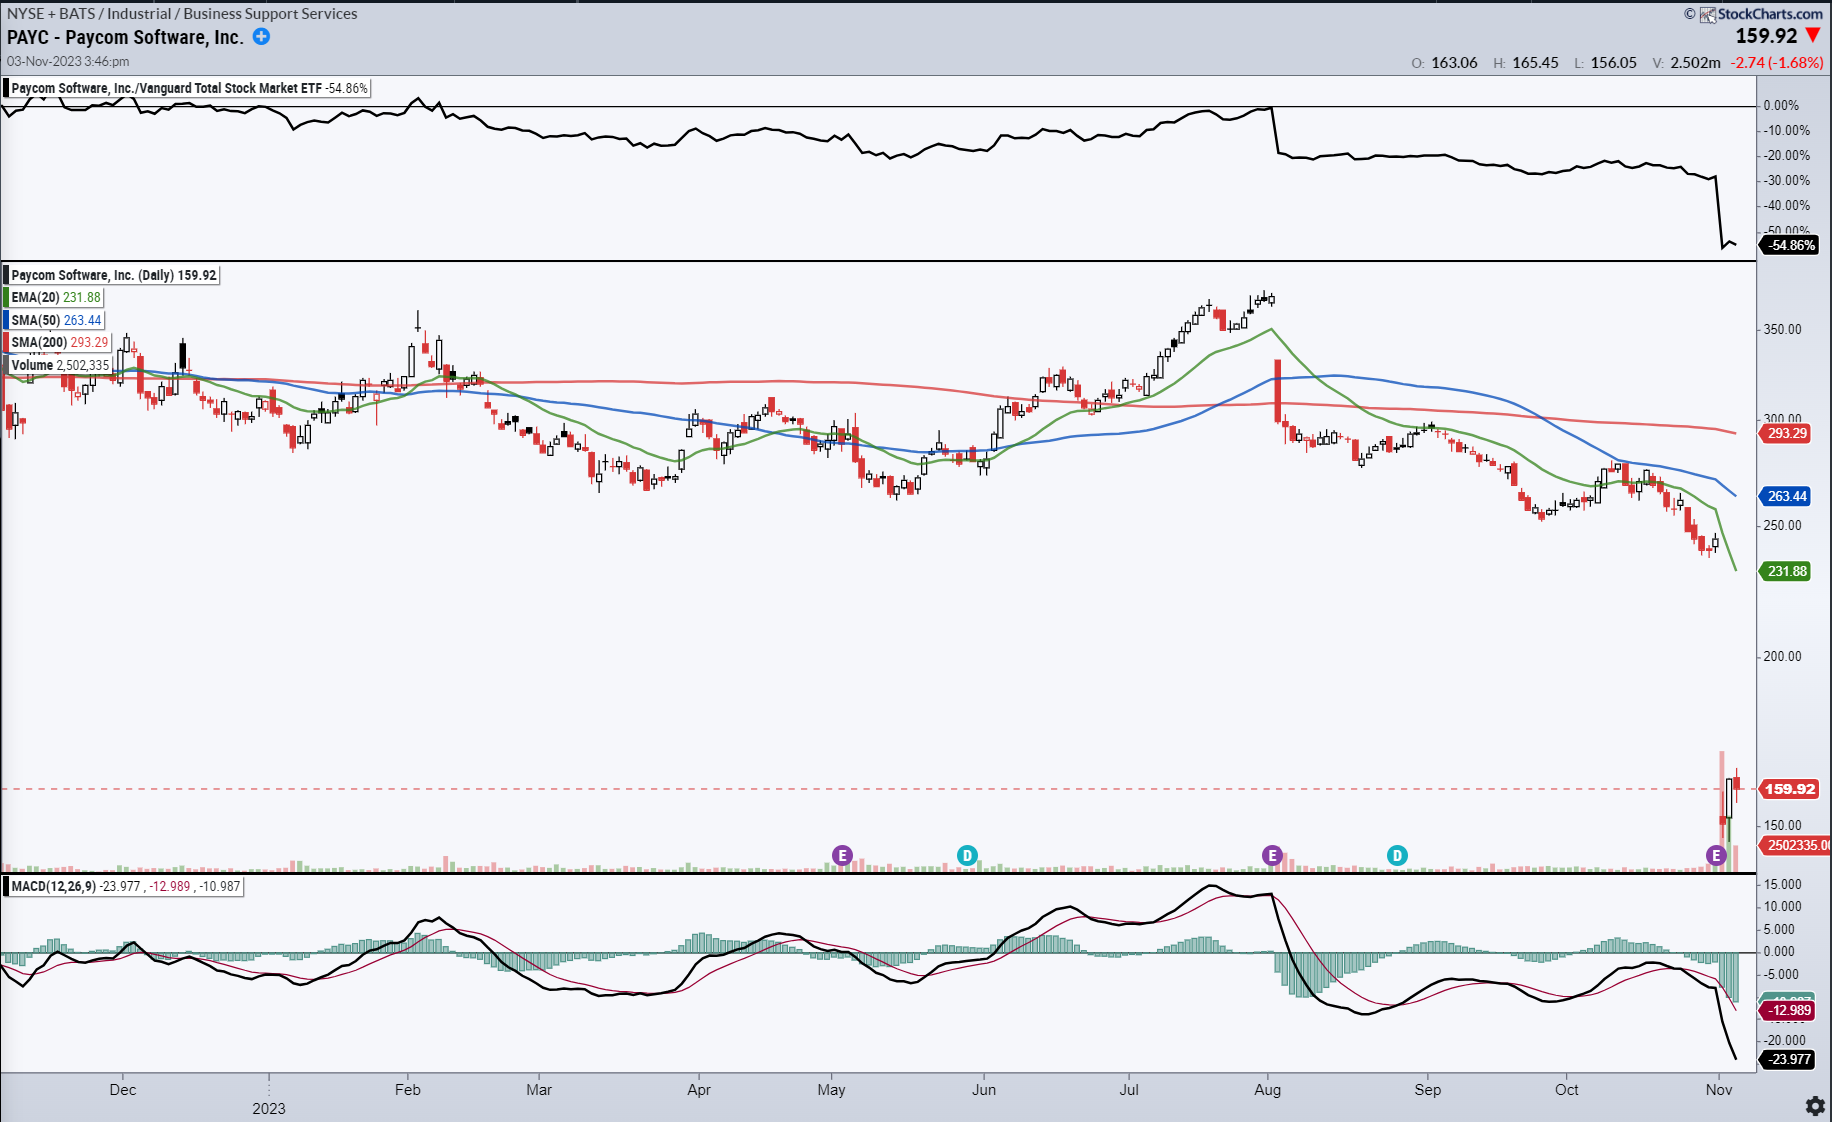Screen dimensions: 1832x1122
Task: Click the Low value 156.05
Action: point(1613,62)
